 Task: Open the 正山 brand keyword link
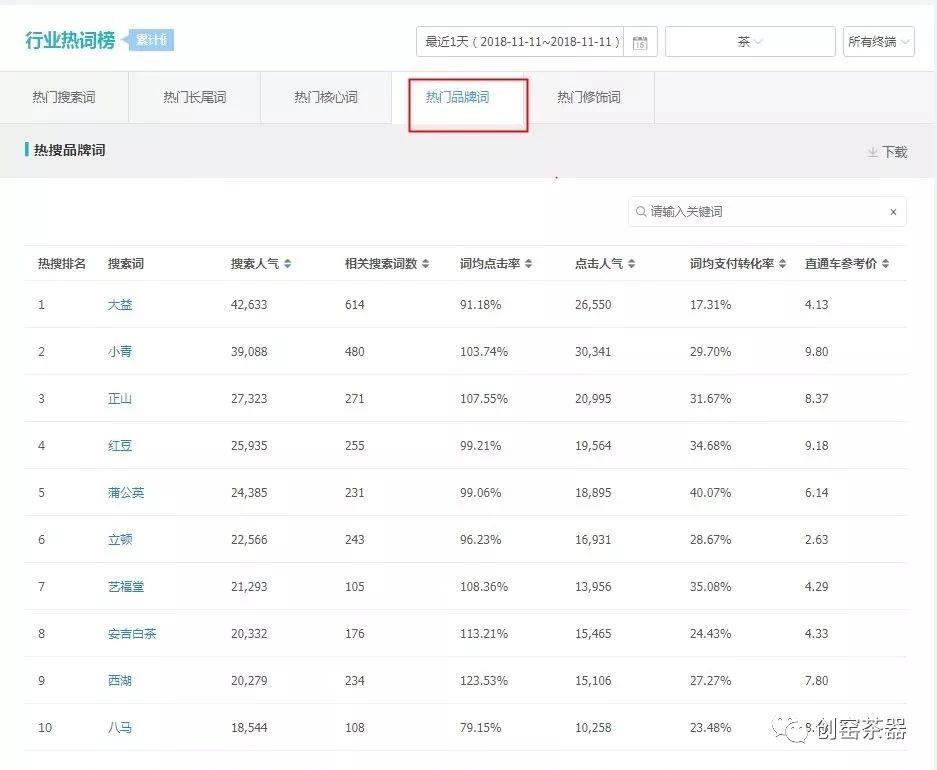click(120, 398)
